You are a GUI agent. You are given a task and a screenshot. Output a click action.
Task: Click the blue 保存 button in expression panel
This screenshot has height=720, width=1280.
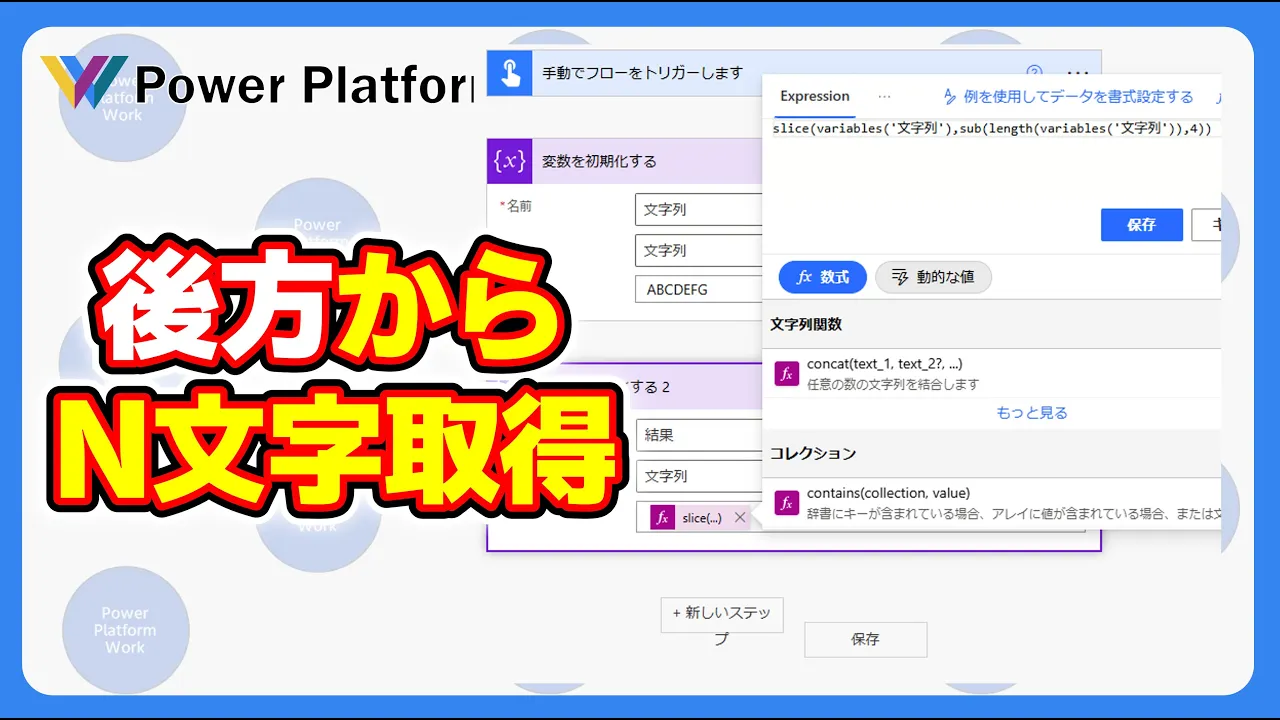pos(1141,225)
